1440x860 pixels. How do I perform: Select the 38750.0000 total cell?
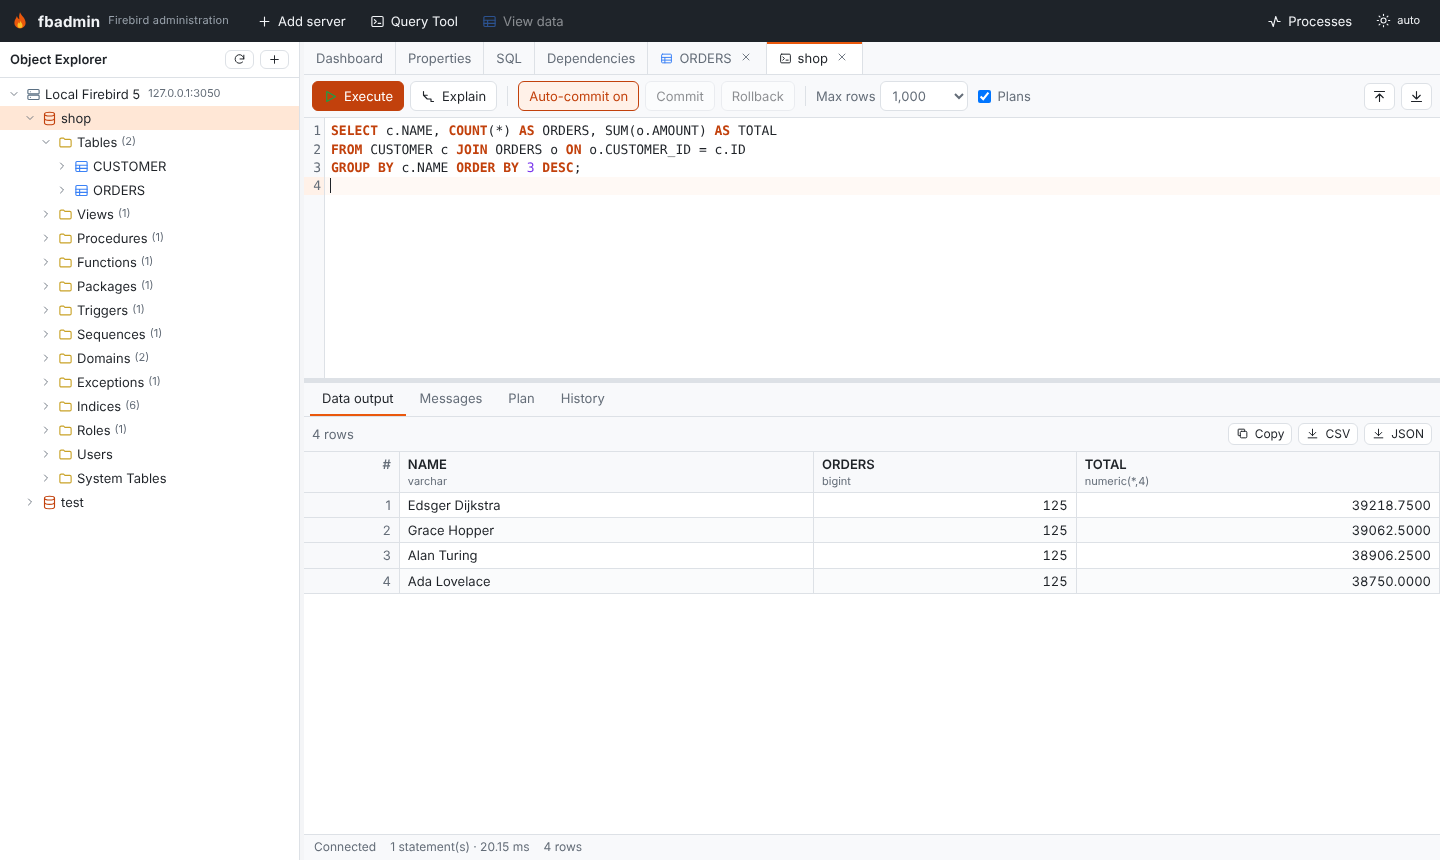click(x=1258, y=581)
